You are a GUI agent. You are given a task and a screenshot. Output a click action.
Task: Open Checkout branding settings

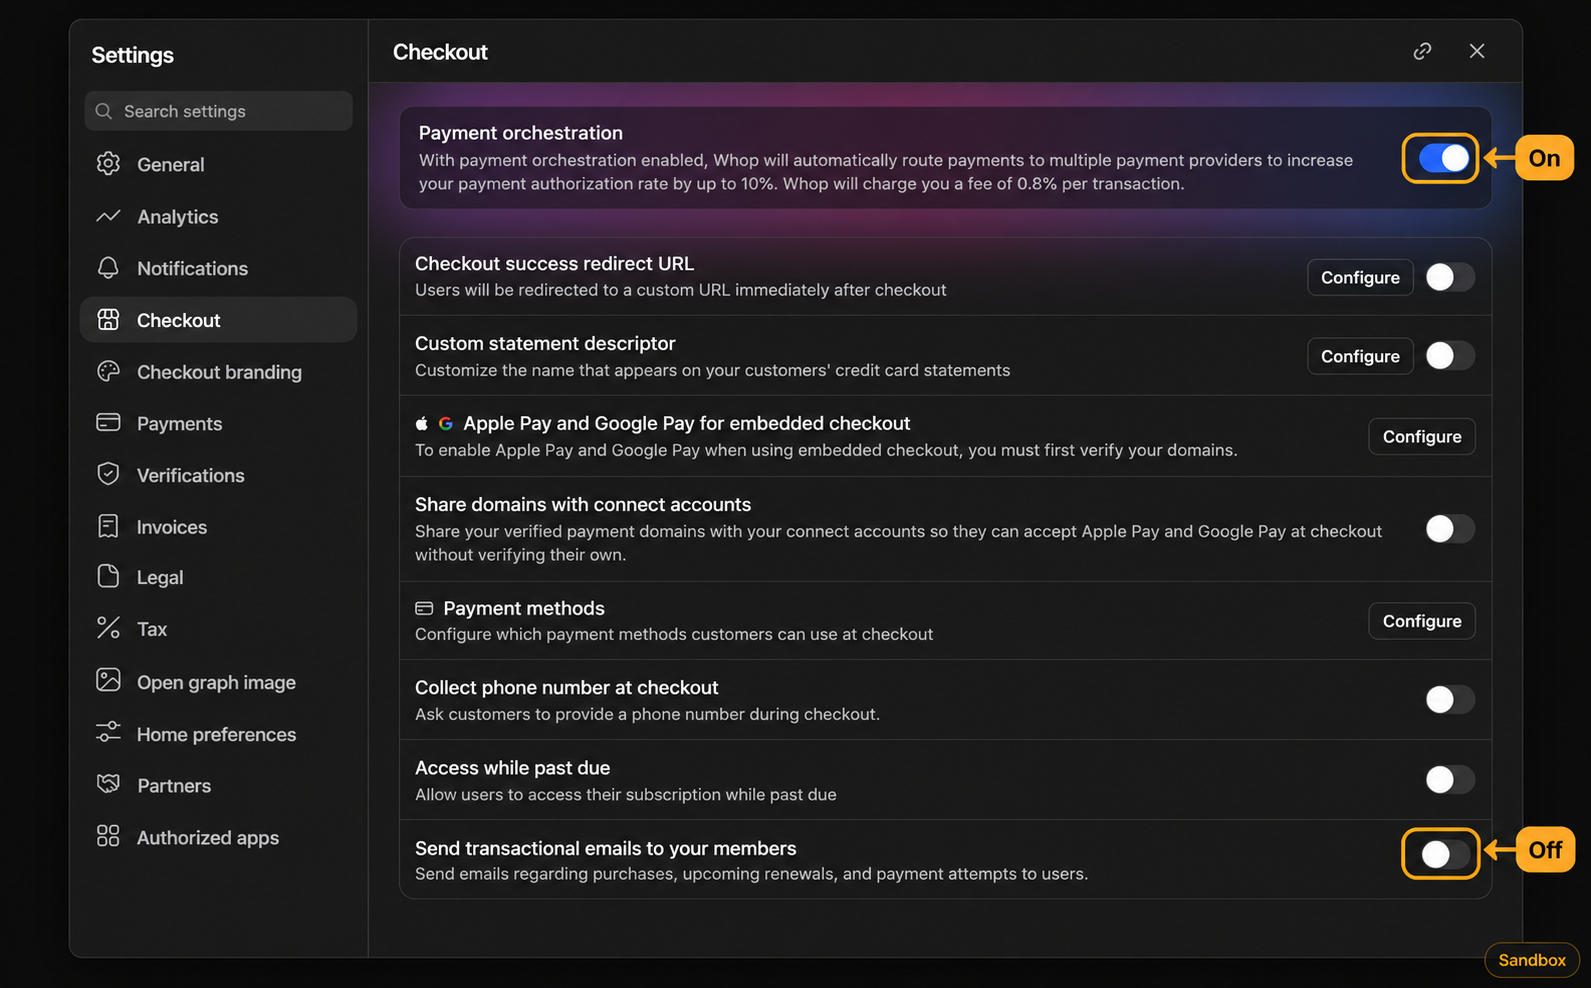[x=218, y=372]
